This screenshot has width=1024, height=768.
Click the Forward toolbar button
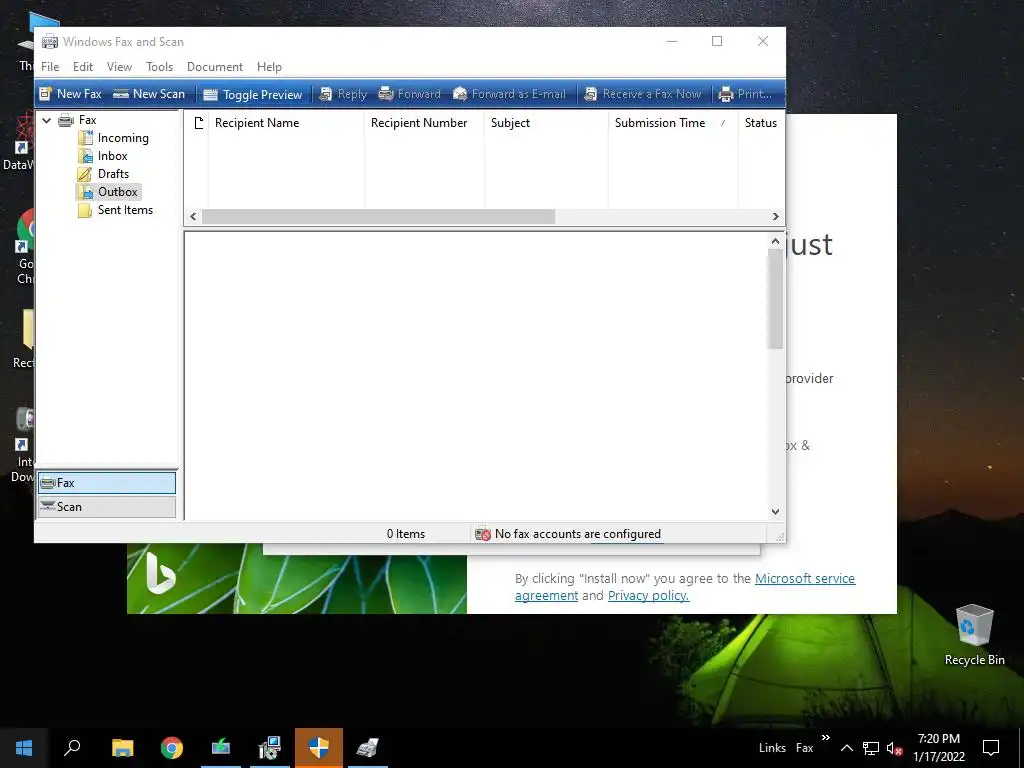point(409,94)
